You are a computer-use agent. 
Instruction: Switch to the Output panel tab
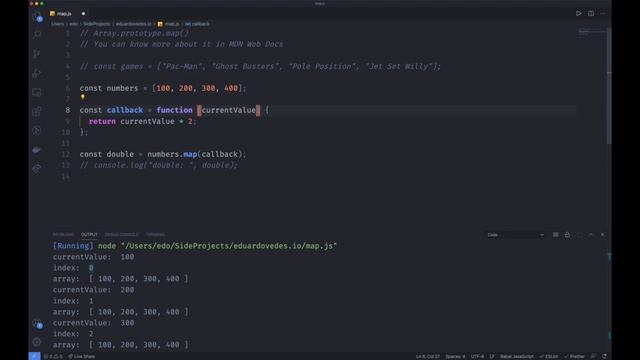(89, 235)
